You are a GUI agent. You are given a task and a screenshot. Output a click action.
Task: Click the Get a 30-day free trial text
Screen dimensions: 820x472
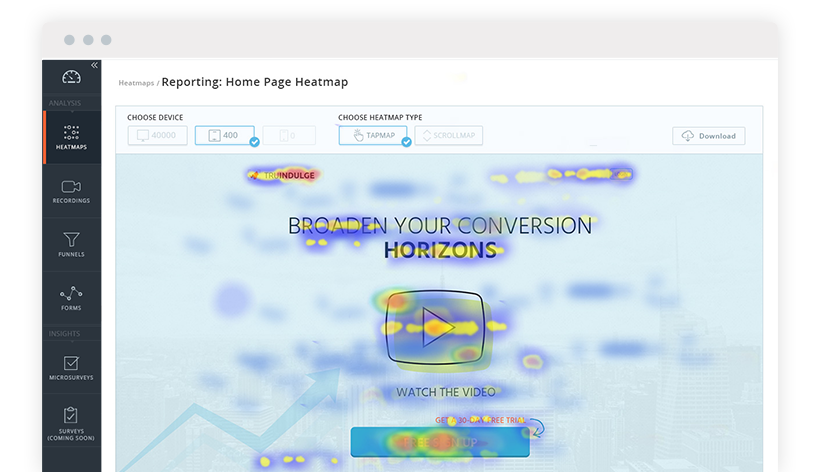pyautogui.click(x=480, y=420)
